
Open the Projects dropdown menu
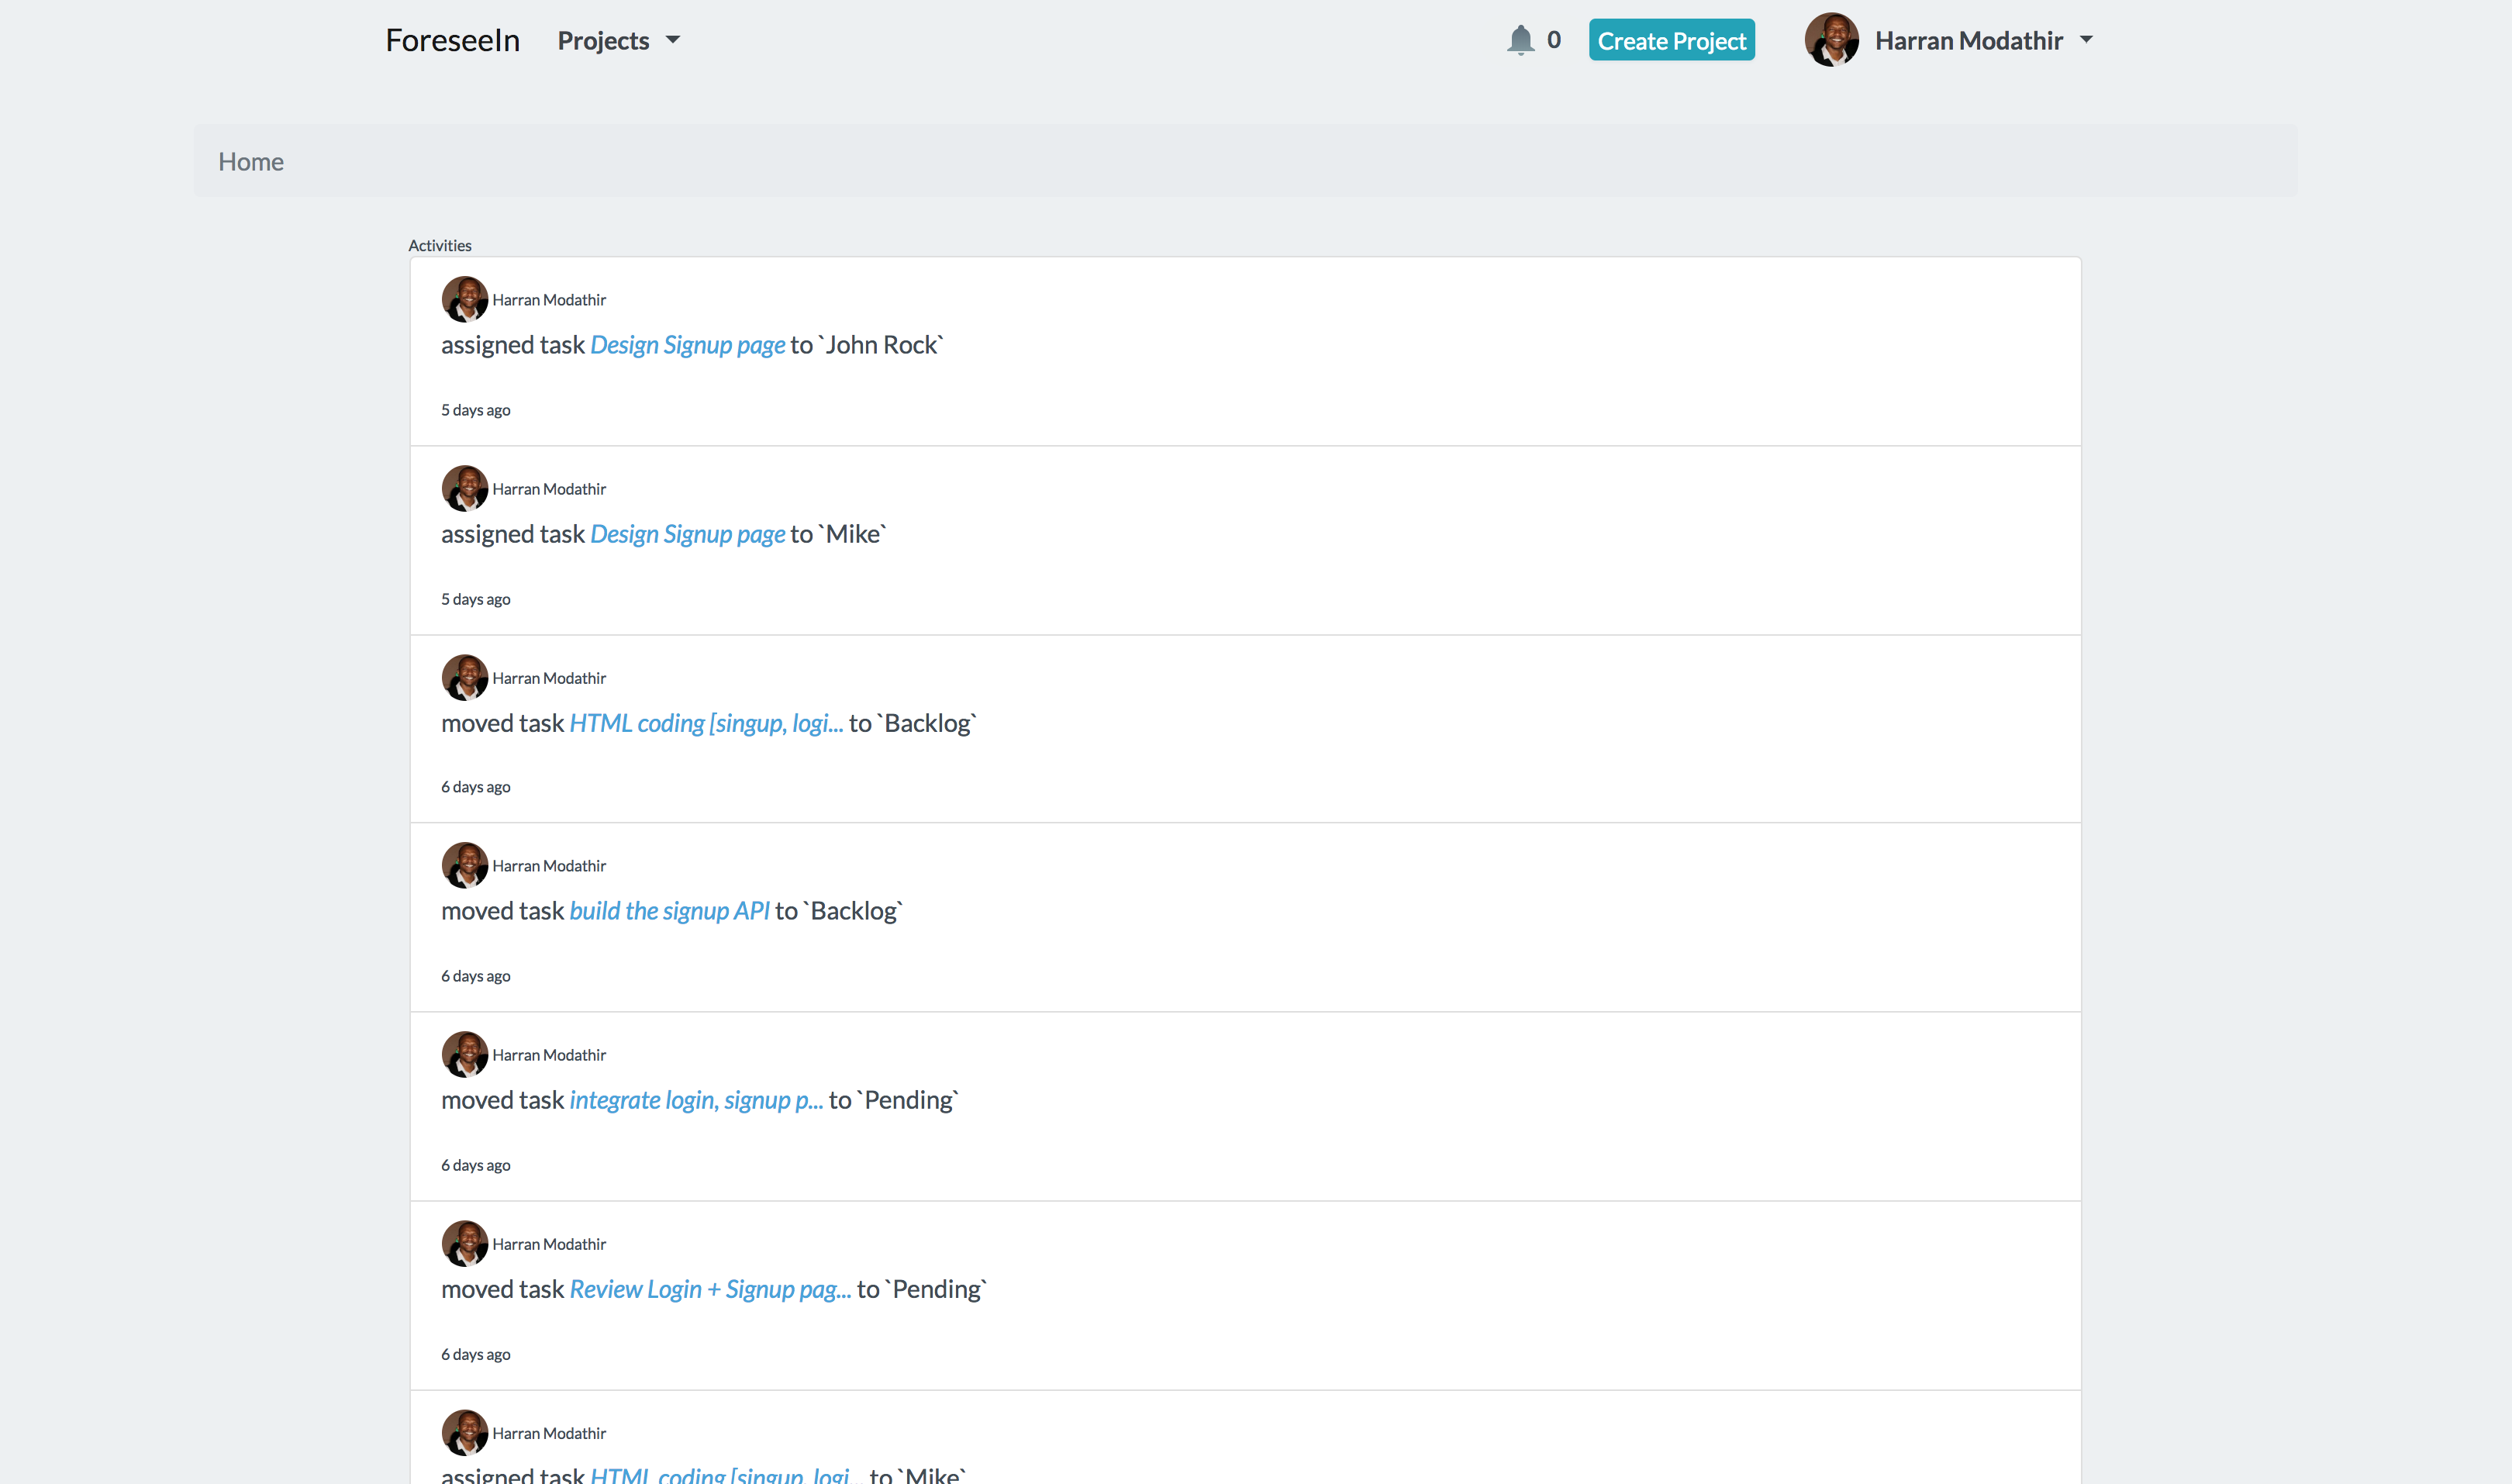[x=618, y=41]
